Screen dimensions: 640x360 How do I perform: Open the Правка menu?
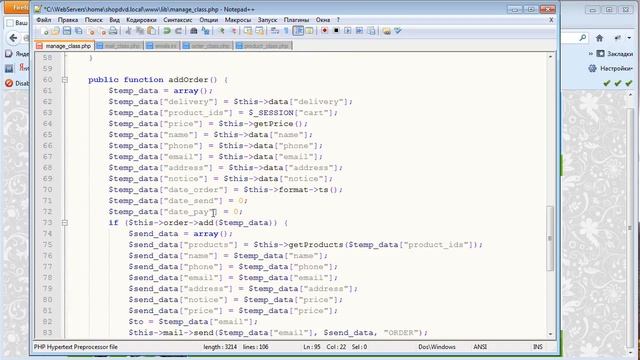(68, 20)
